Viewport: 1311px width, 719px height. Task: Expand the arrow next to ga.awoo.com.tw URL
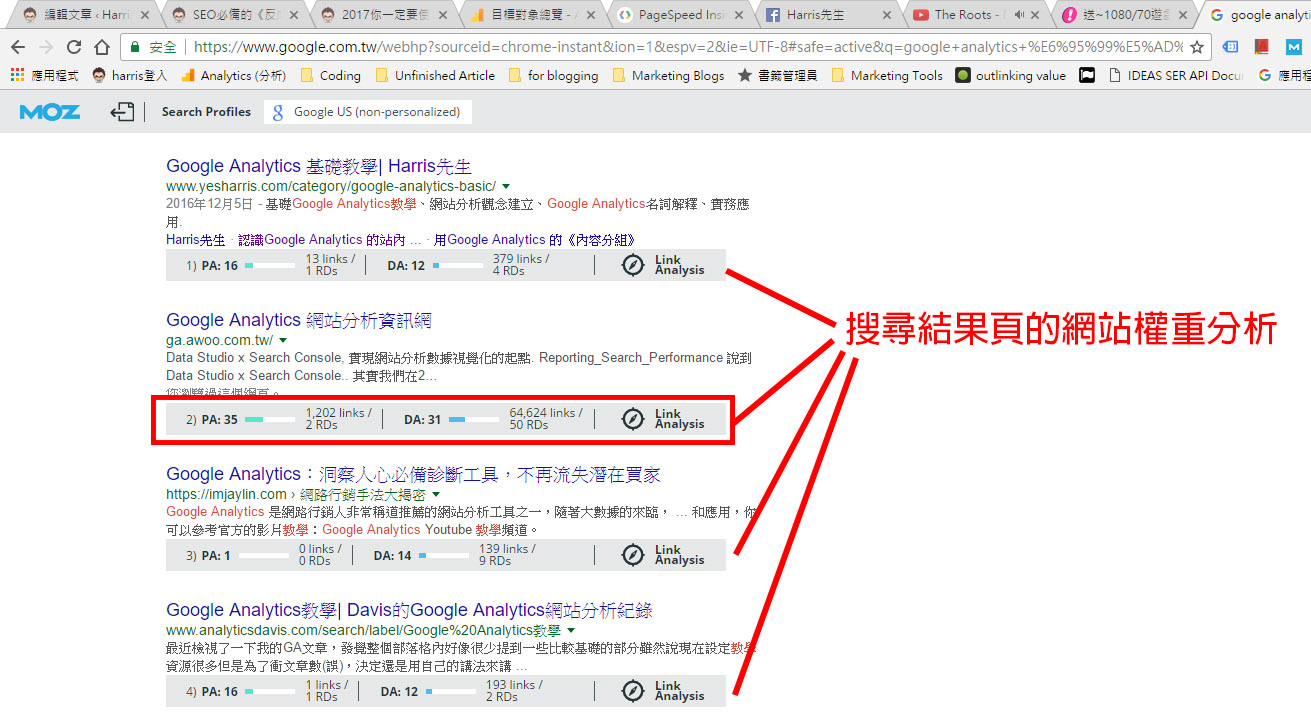point(283,341)
